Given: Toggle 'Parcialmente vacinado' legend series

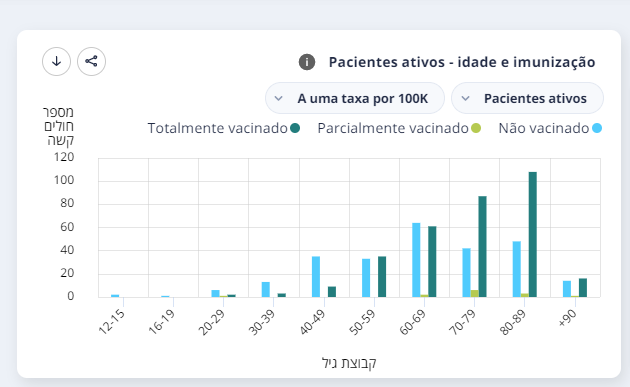Looking at the screenshot, I should coord(399,128).
